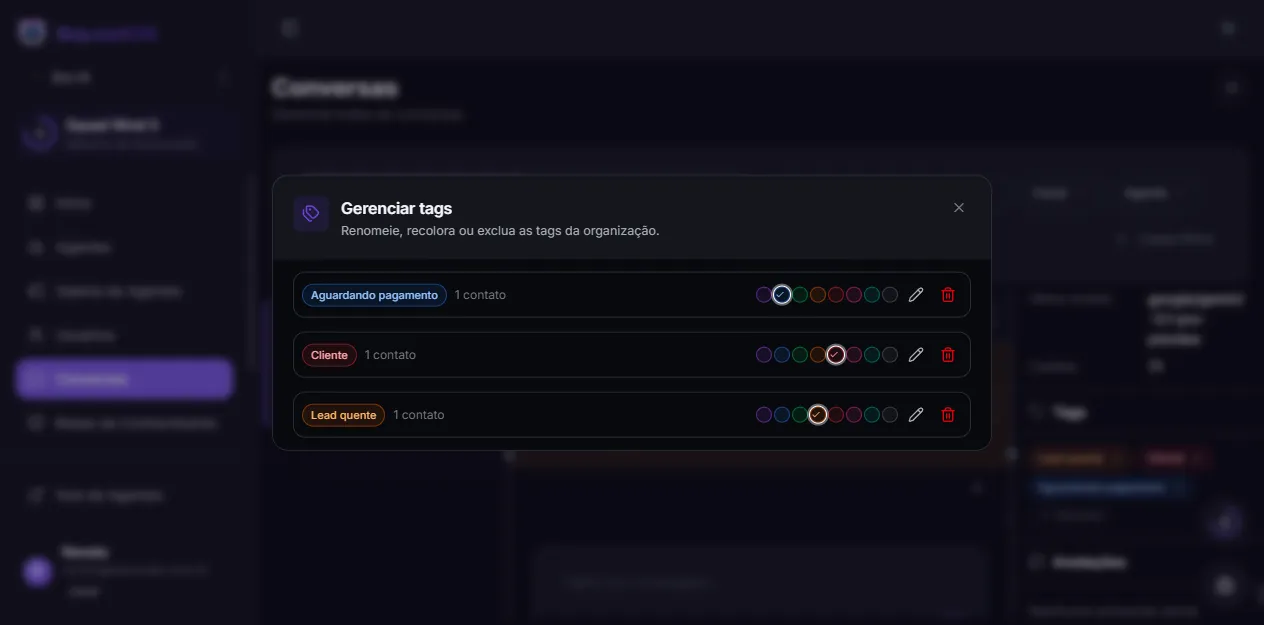
Task: Set Aguardando pagamento color to green
Action: [x=800, y=295]
